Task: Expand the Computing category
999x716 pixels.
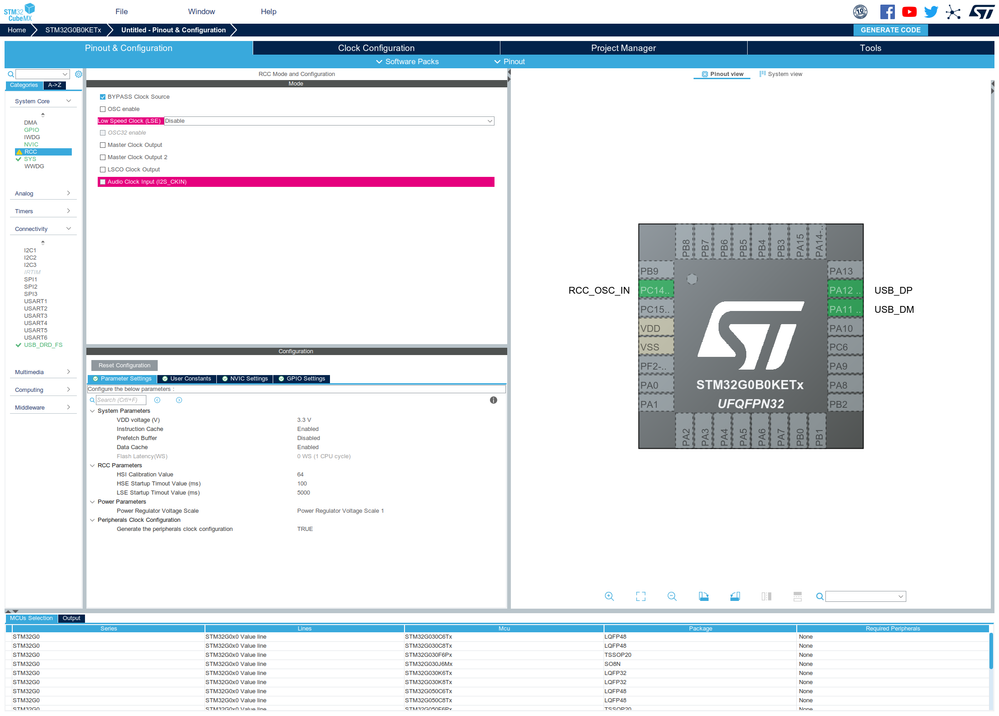Action: [x=68, y=389]
